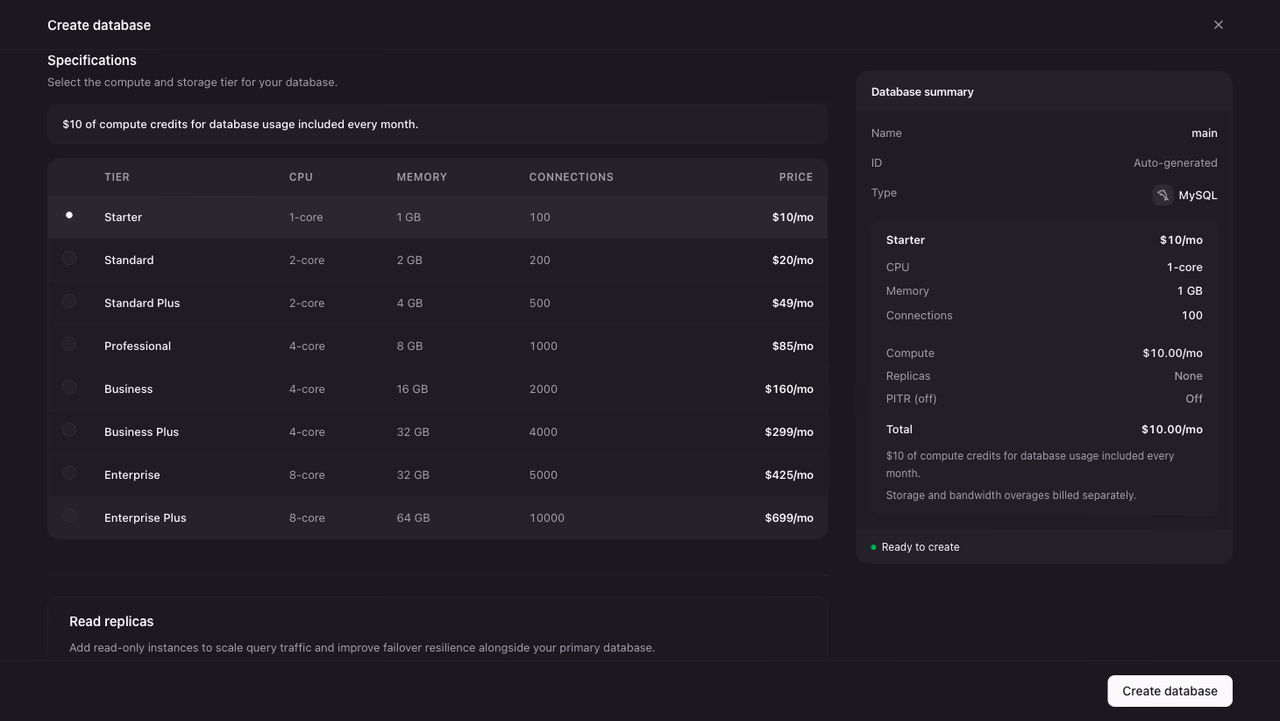Pick the Professional tier radio button
The width and height of the screenshot is (1280, 721).
(69, 344)
